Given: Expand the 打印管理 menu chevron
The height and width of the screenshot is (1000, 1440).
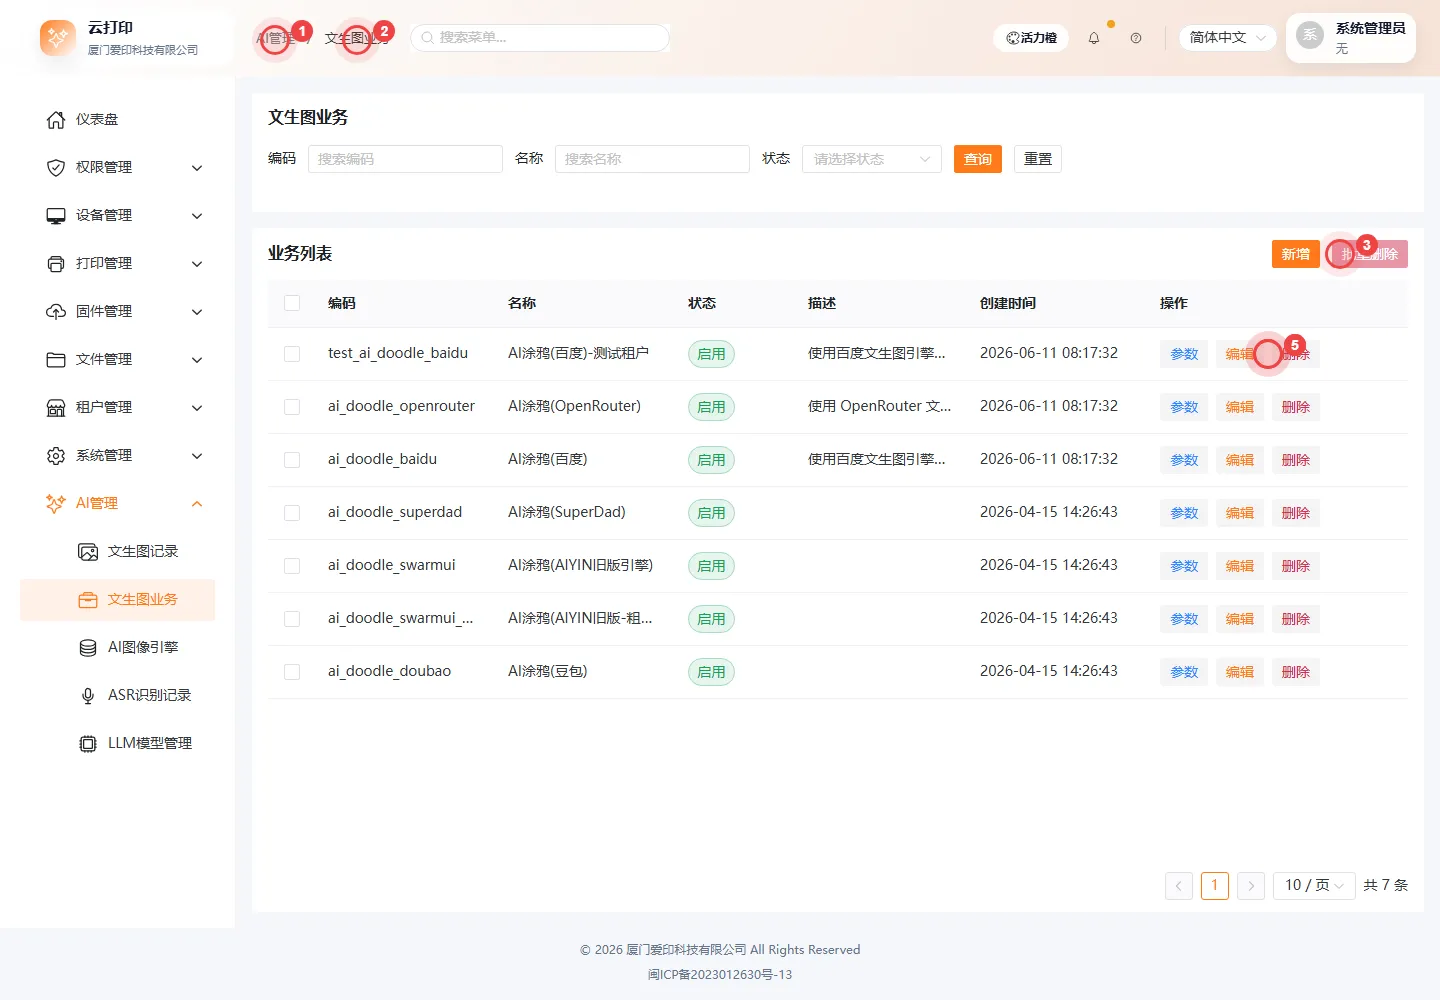Looking at the screenshot, I should click(197, 264).
